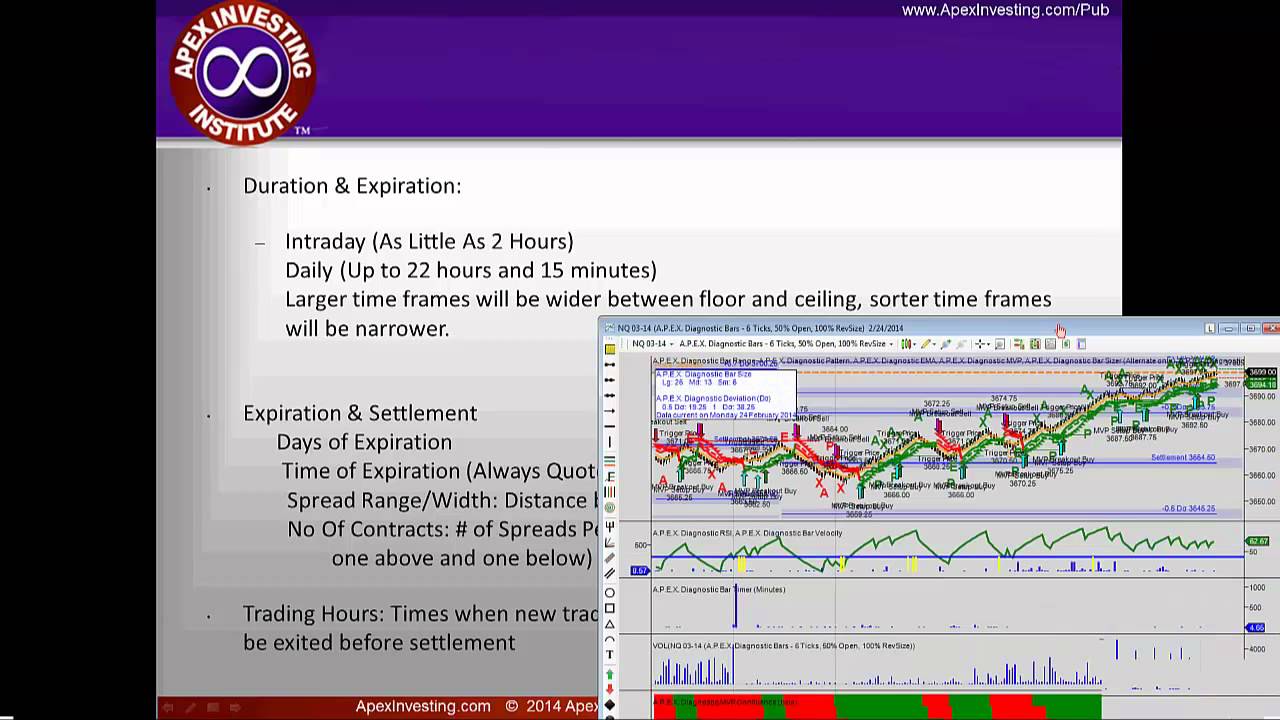
Task: Open the pencil drawing tools dropdown
Action: pos(928,344)
